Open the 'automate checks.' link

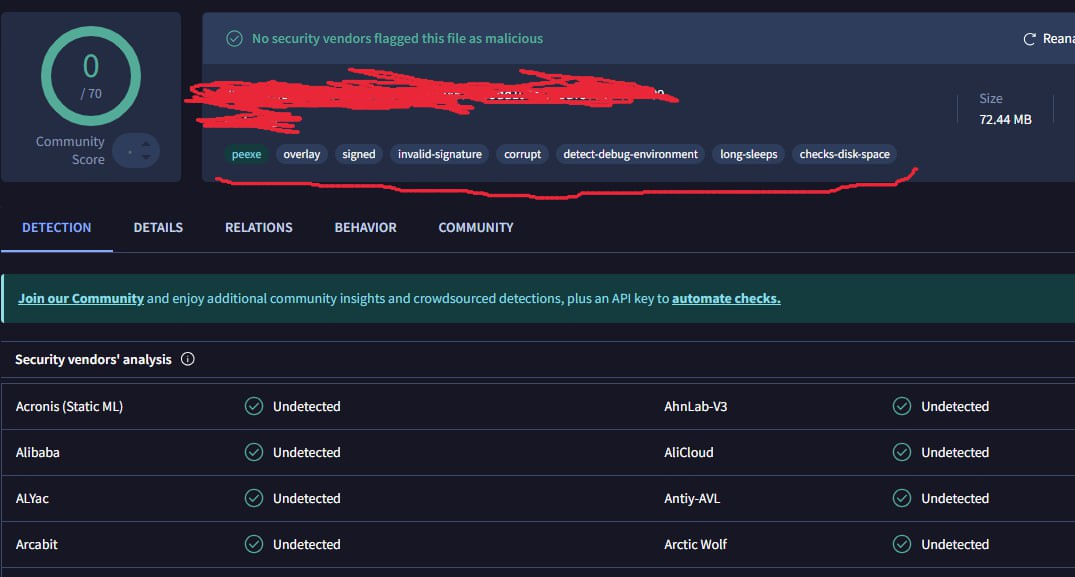pyautogui.click(x=726, y=299)
